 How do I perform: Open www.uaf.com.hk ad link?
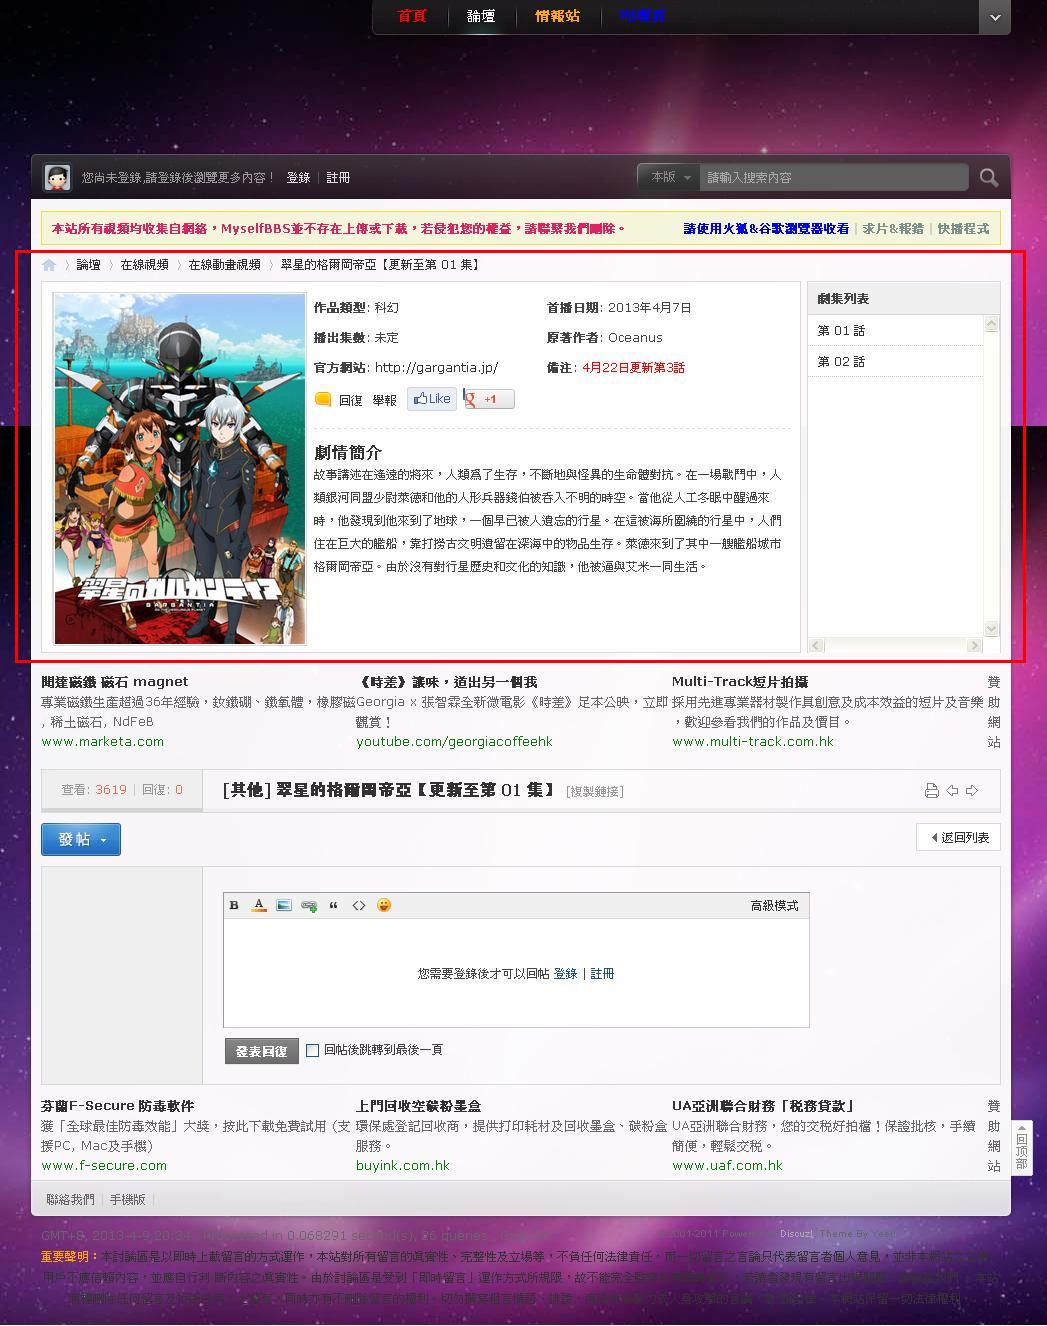tap(727, 1166)
